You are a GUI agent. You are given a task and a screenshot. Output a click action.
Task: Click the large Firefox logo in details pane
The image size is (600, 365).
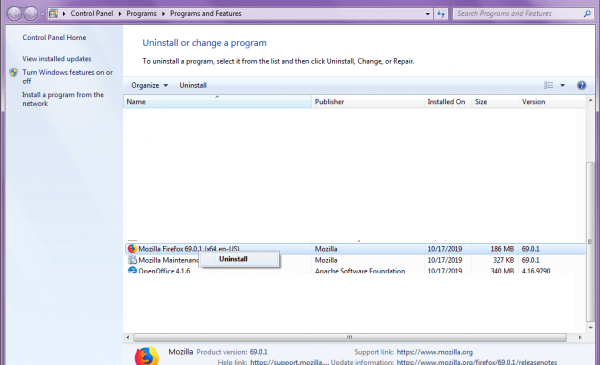click(147, 356)
